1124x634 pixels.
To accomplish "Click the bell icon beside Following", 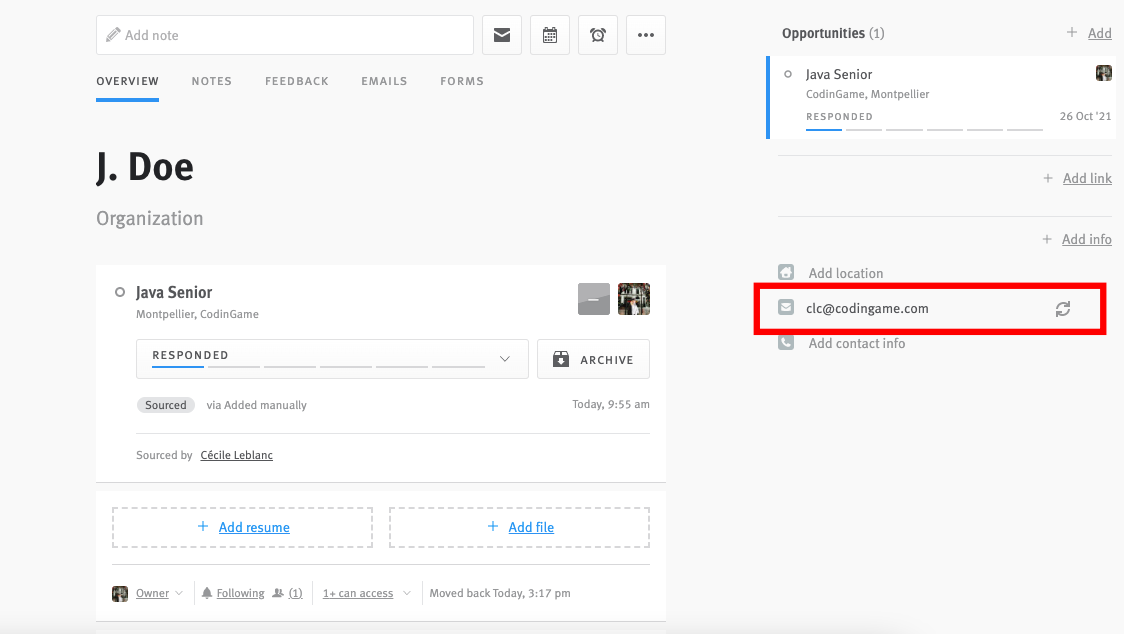I will point(207,593).
